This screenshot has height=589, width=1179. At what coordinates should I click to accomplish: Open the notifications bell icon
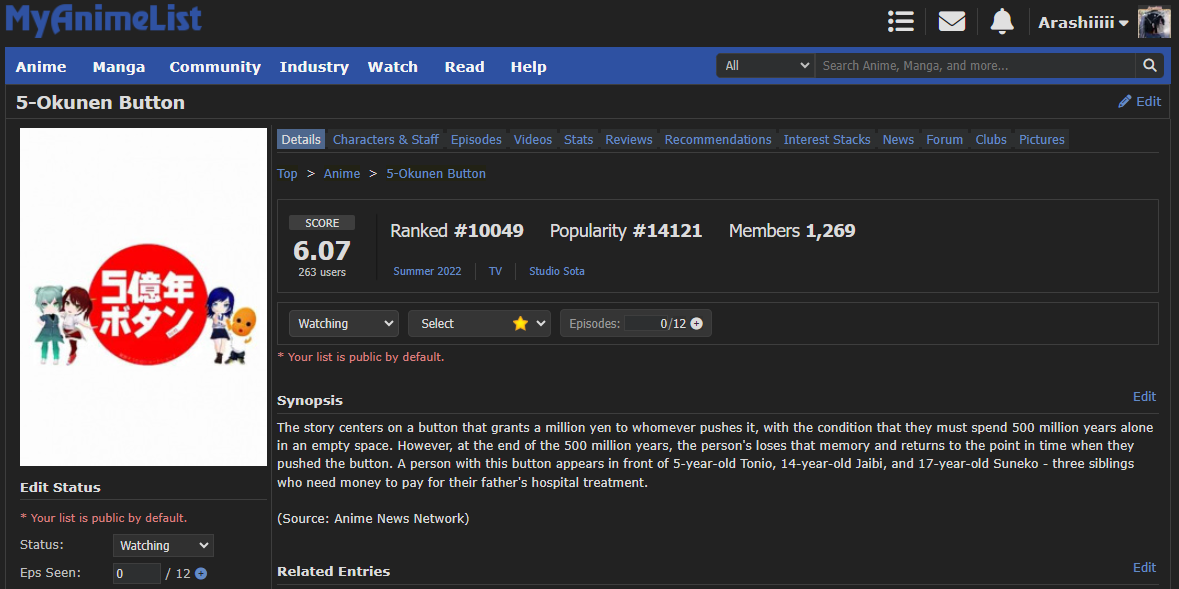pyautogui.click(x=1002, y=21)
